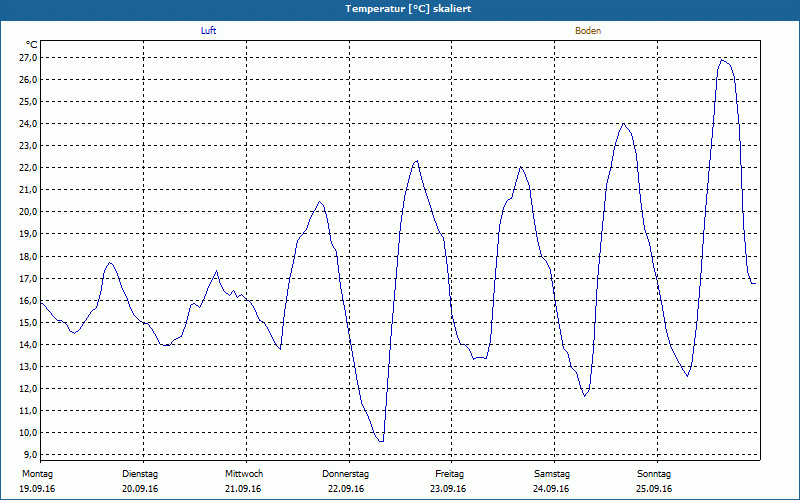Click the 9,0 axis value

(x=30, y=455)
